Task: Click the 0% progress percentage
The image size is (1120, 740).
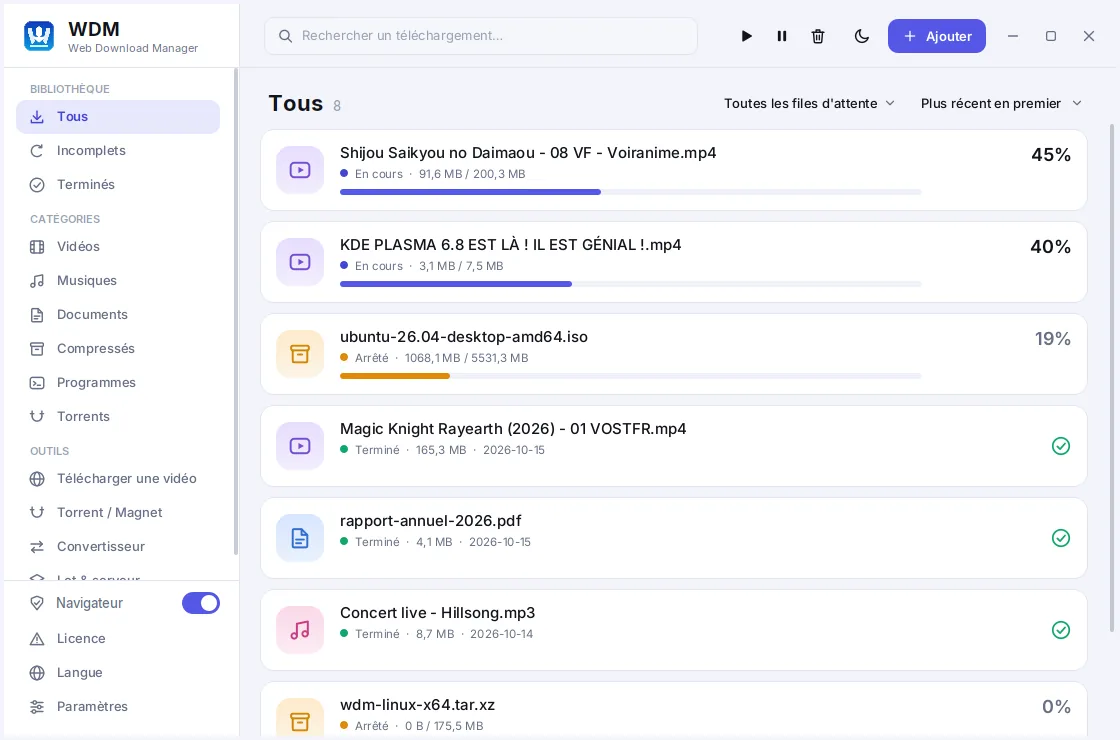Action: pos(1056,707)
